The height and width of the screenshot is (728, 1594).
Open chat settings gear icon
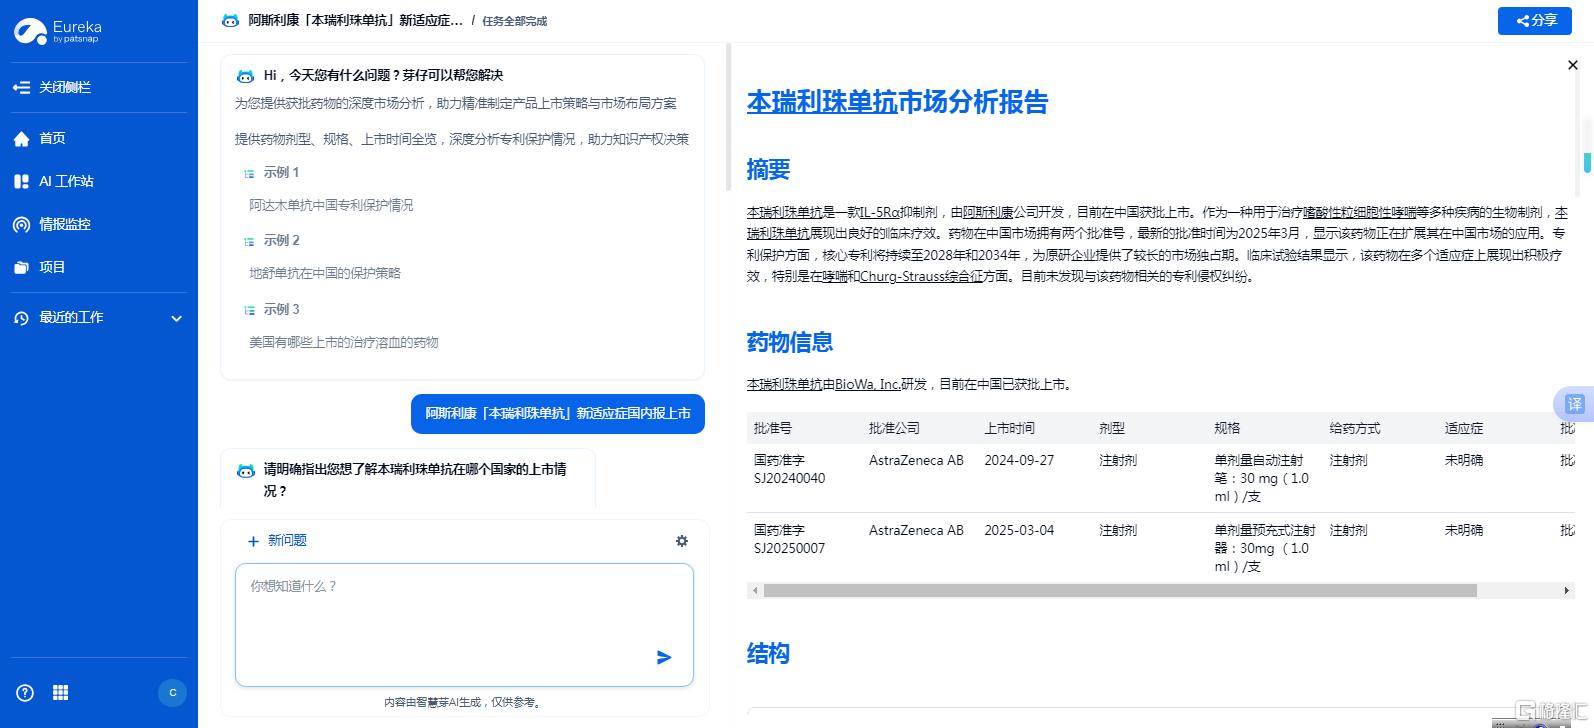tap(682, 541)
